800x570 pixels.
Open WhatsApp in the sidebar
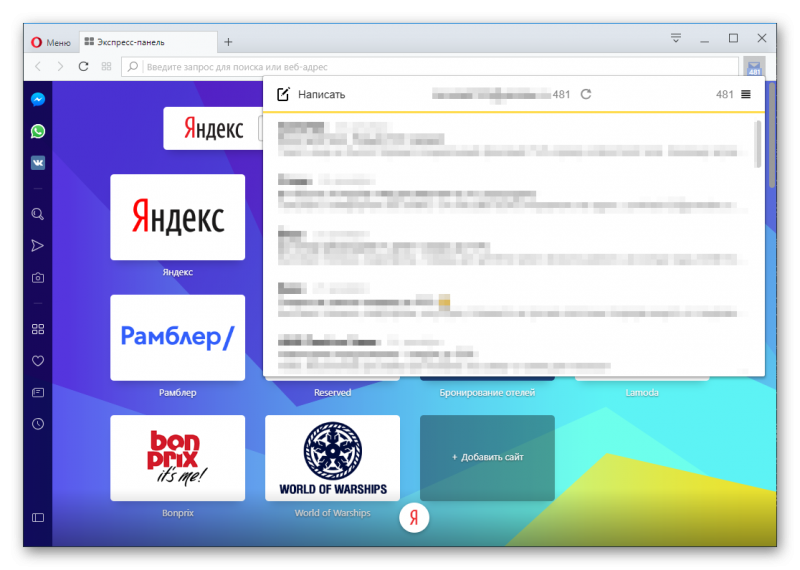[38, 131]
